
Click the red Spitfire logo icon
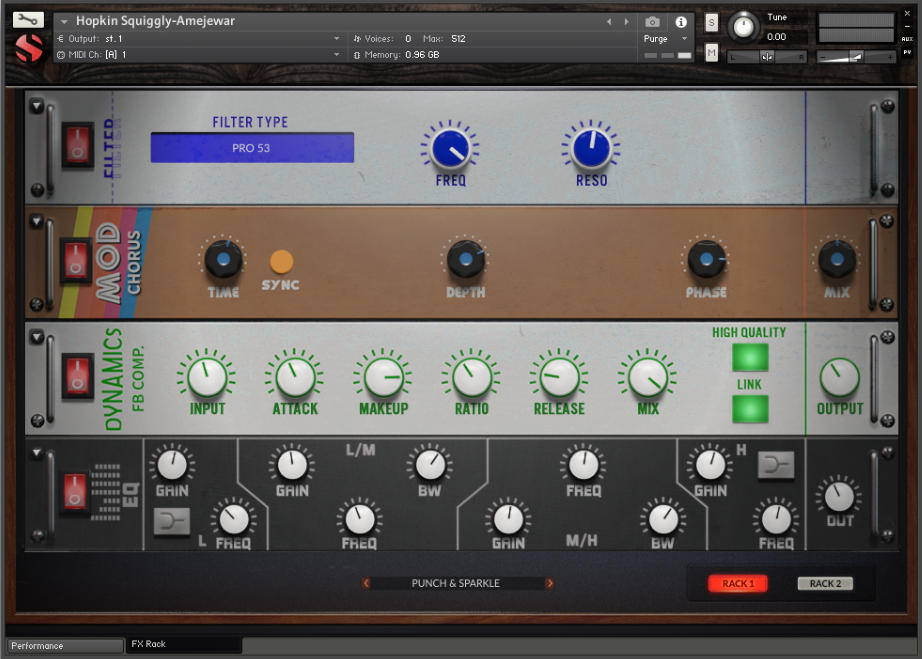pos(28,46)
